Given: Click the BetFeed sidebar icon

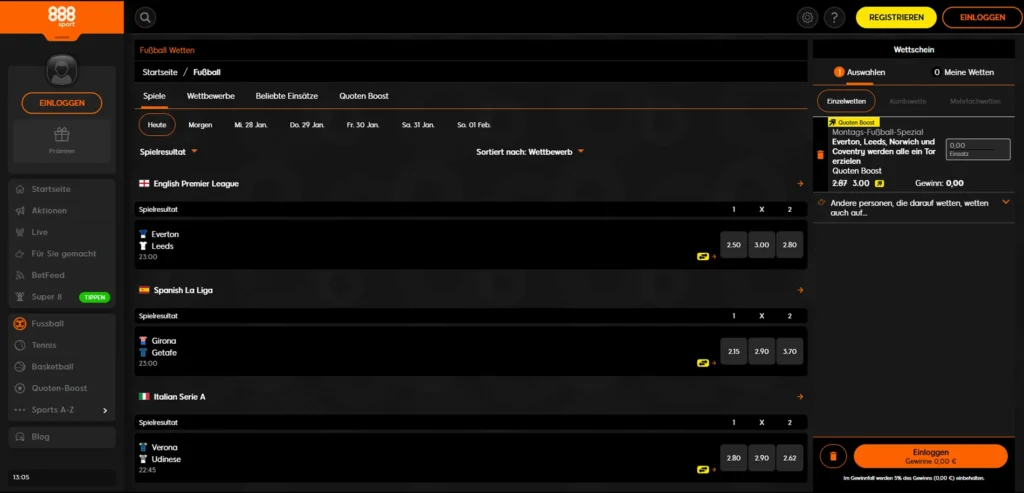Looking at the screenshot, I should [x=20, y=276].
